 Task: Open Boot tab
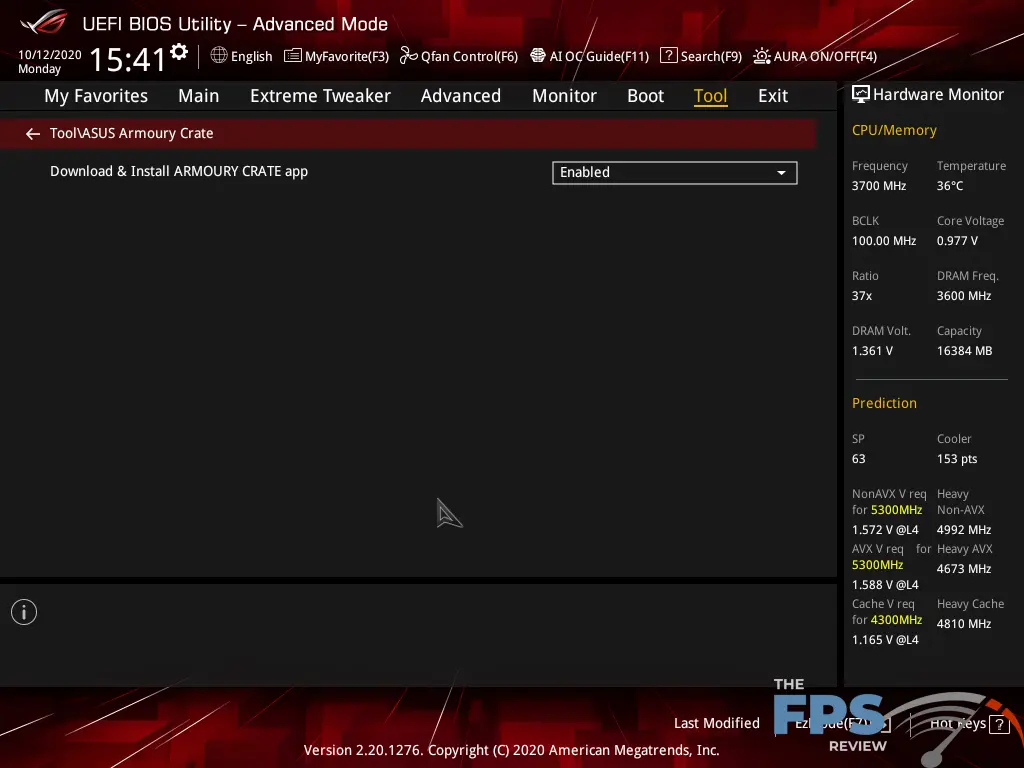(x=645, y=96)
